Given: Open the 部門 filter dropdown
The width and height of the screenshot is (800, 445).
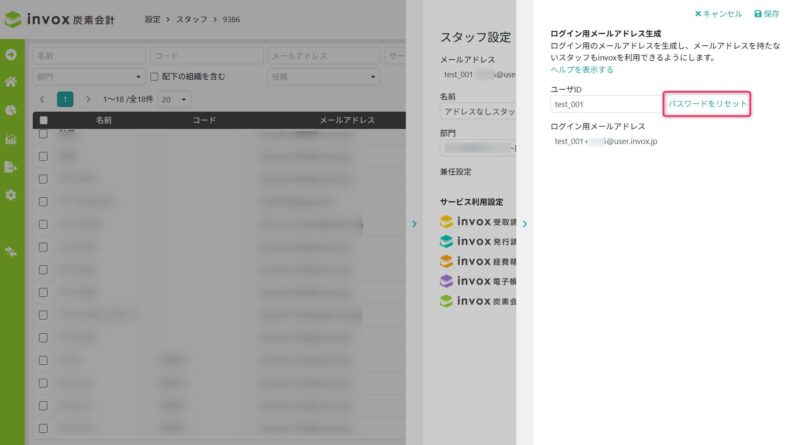Looking at the screenshot, I should pos(89,77).
